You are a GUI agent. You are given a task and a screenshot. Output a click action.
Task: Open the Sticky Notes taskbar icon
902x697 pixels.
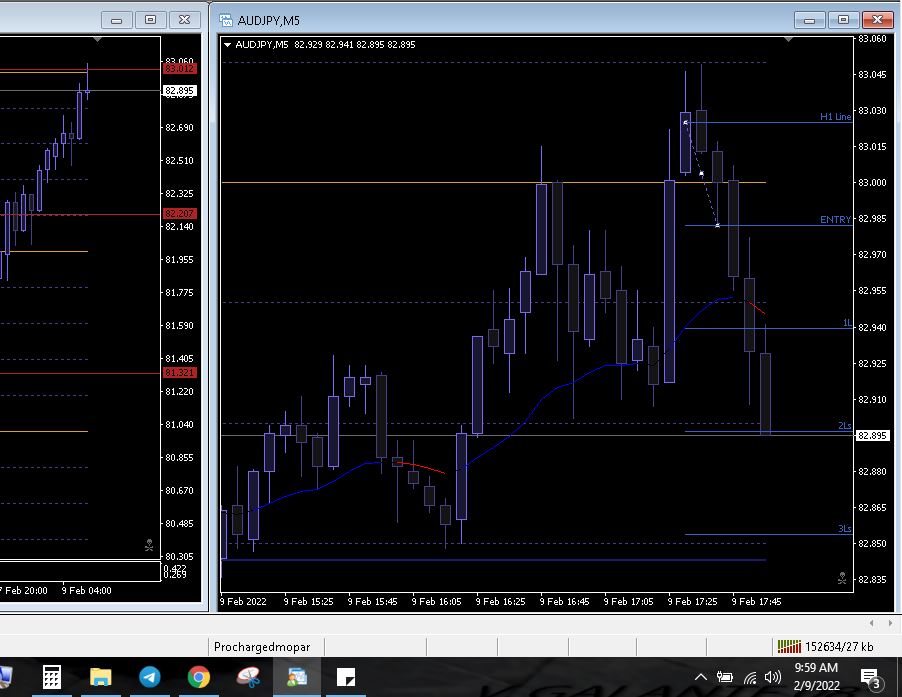point(345,678)
